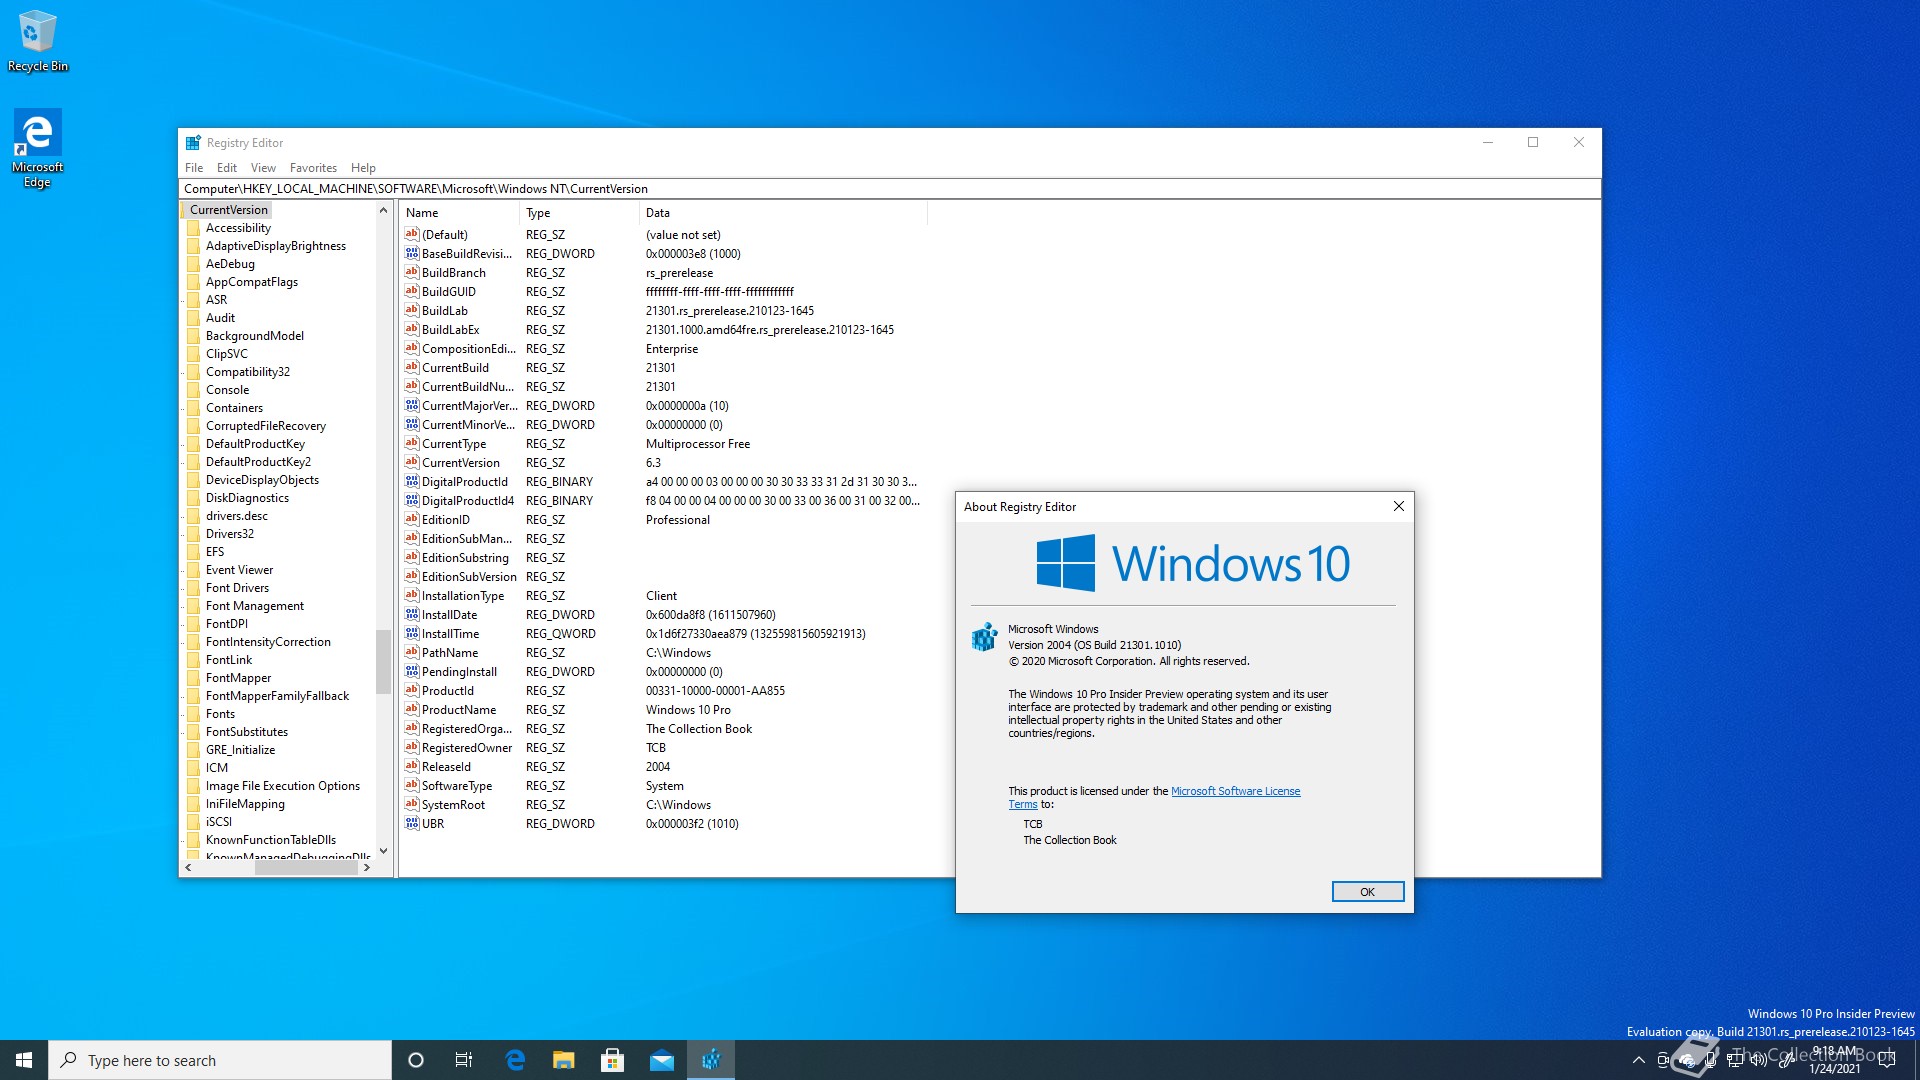The image size is (1920, 1080).
Task: Click the Windows Start button
Action: point(24,1060)
